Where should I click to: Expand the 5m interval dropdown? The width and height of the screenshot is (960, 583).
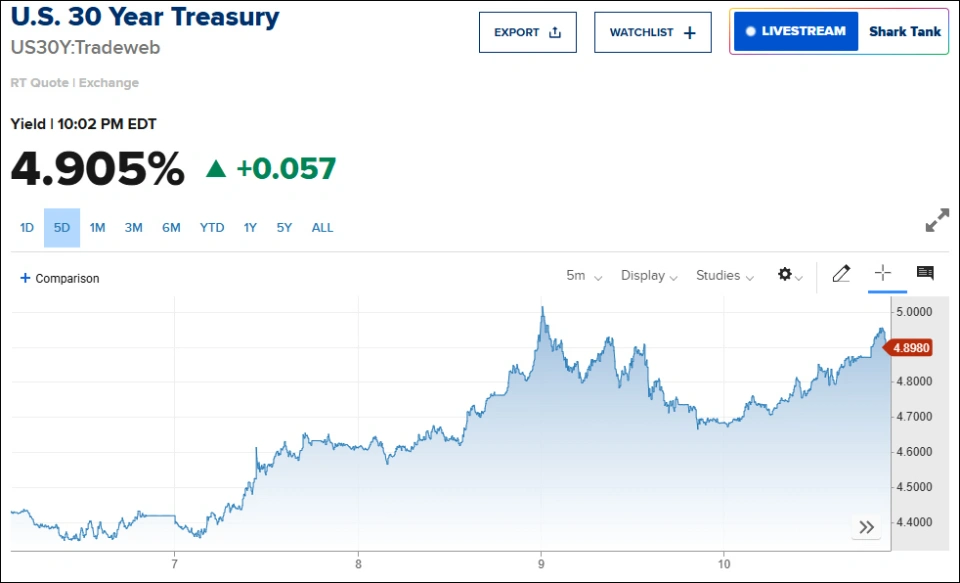click(x=584, y=276)
